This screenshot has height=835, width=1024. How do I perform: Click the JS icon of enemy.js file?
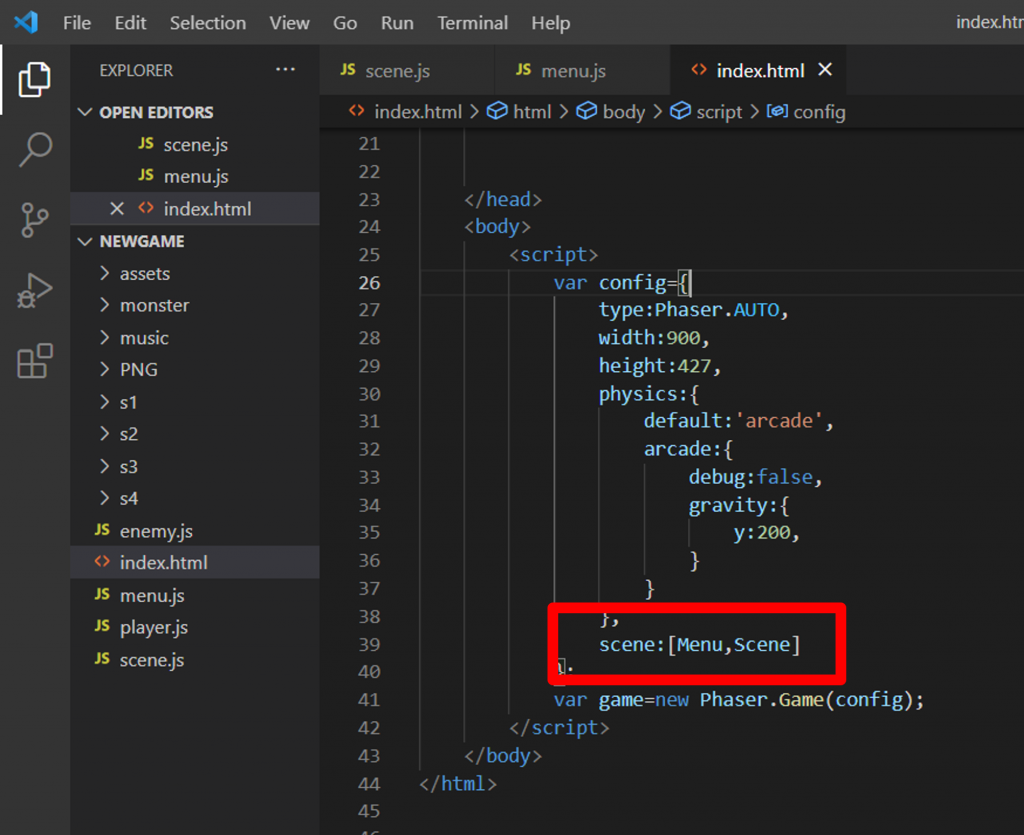coord(103,530)
